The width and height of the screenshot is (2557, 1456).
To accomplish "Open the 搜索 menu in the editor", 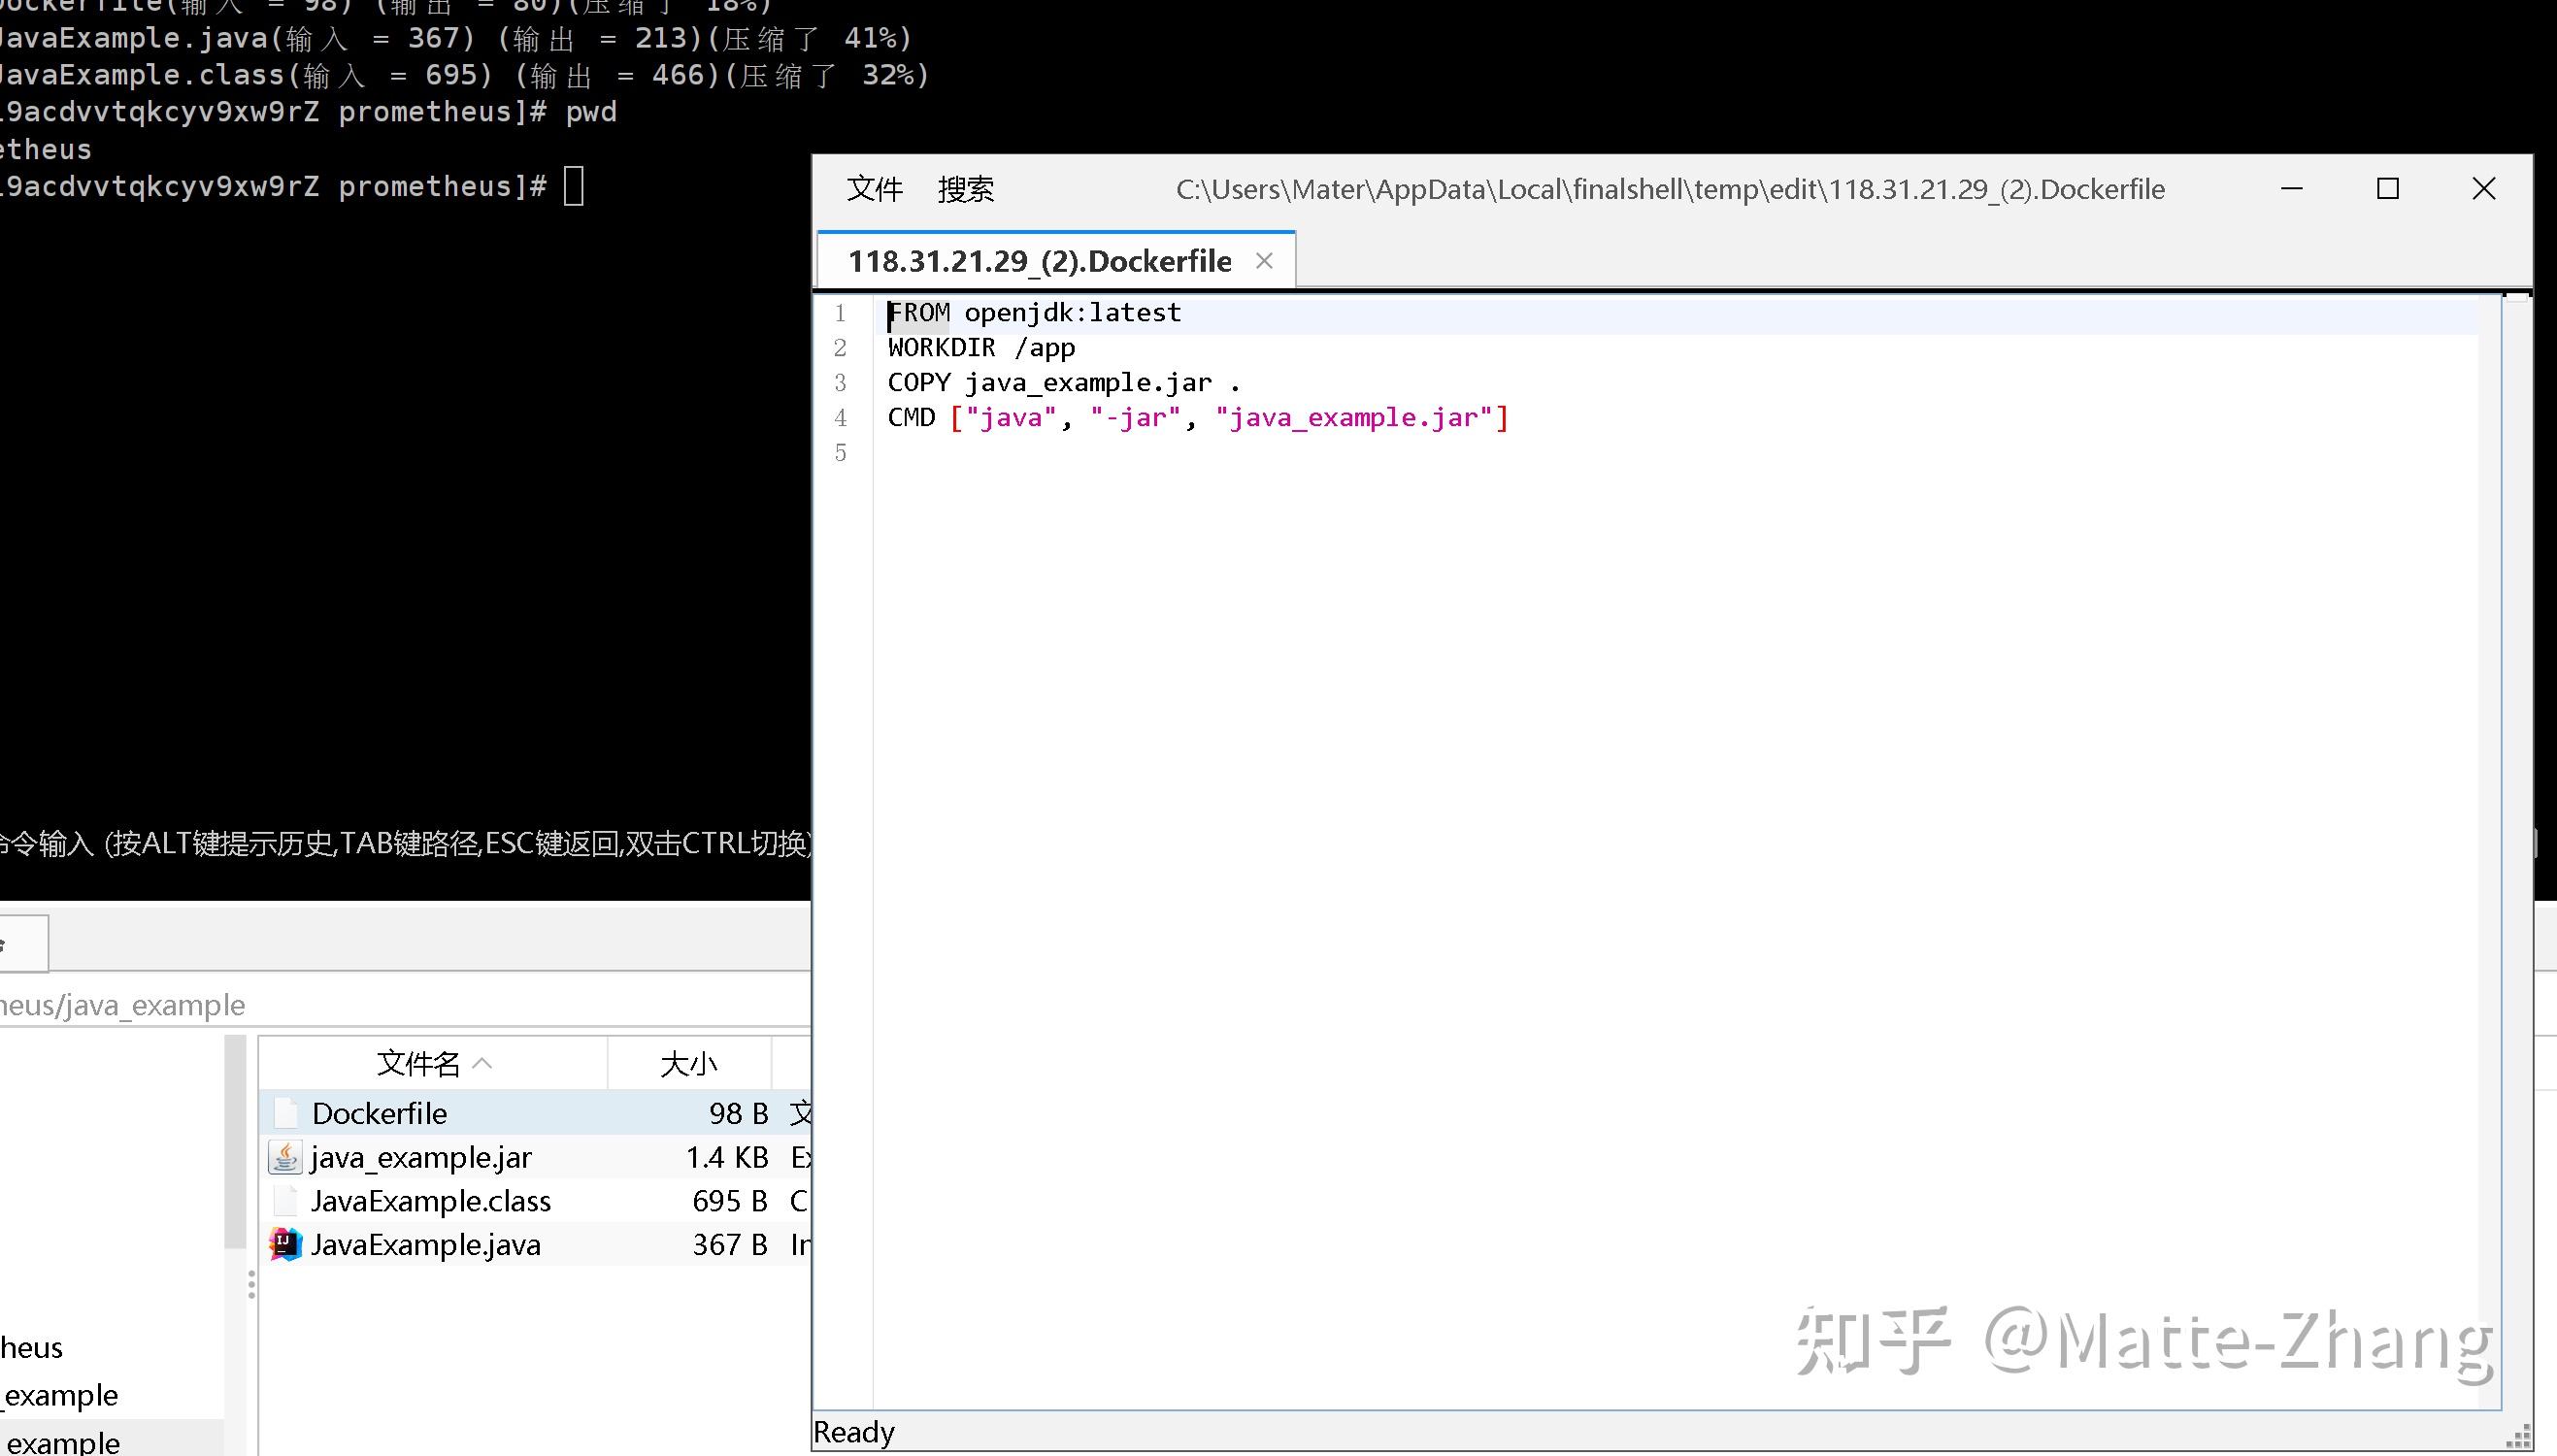I will pos(964,189).
